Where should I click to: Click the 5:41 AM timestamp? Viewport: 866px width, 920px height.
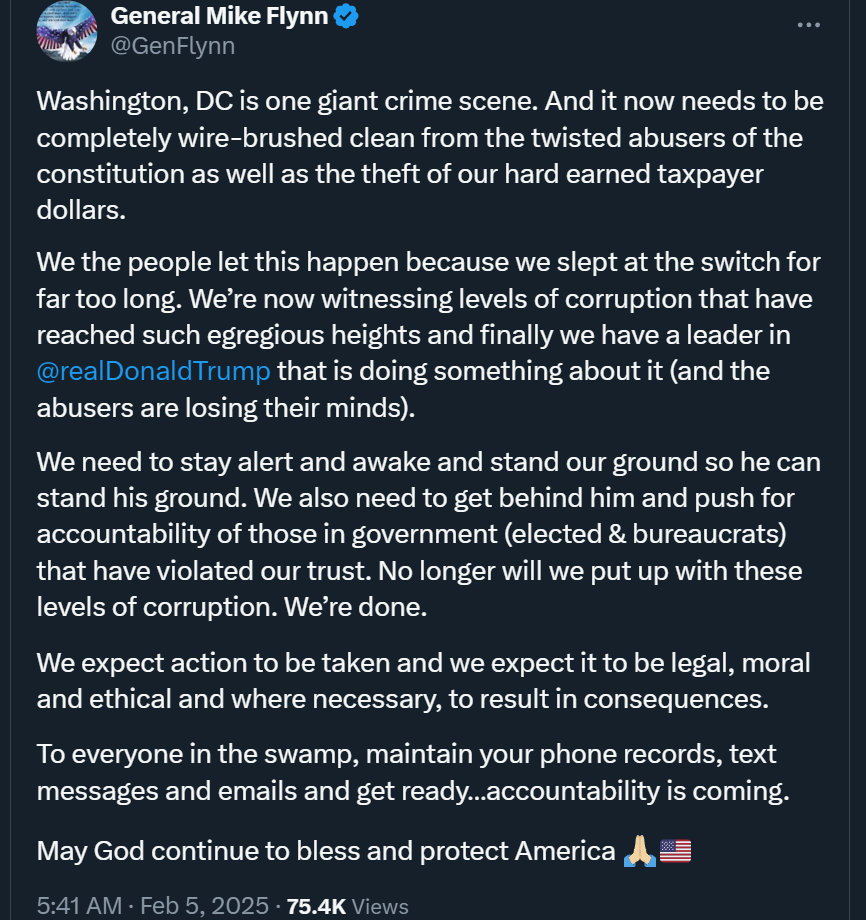79,905
